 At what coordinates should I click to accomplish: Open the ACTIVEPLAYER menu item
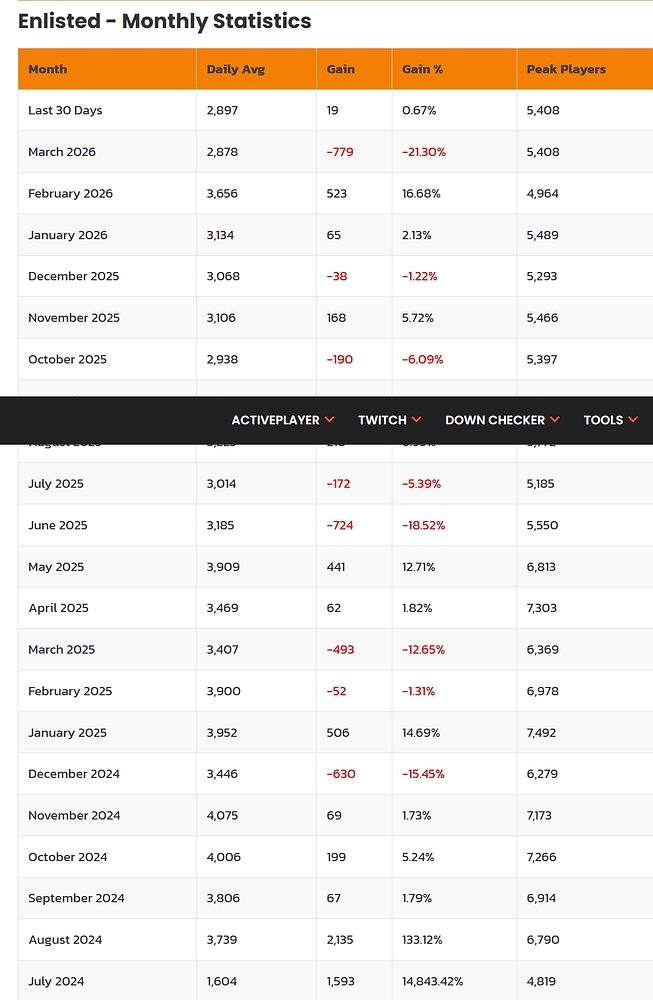point(275,420)
